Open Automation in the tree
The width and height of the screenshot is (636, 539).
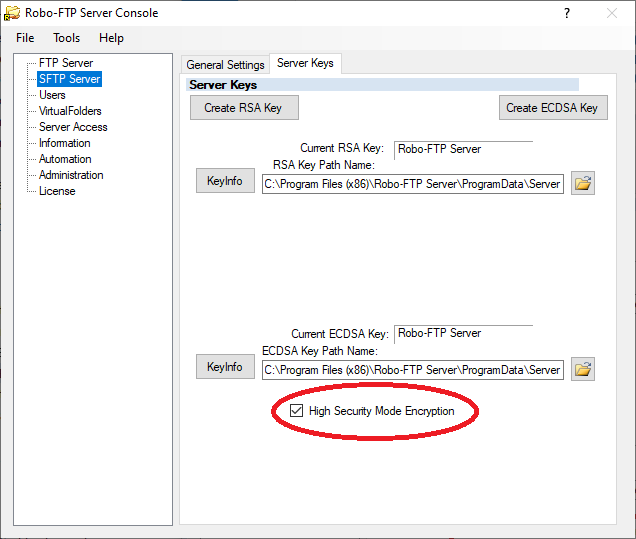point(65,159)
